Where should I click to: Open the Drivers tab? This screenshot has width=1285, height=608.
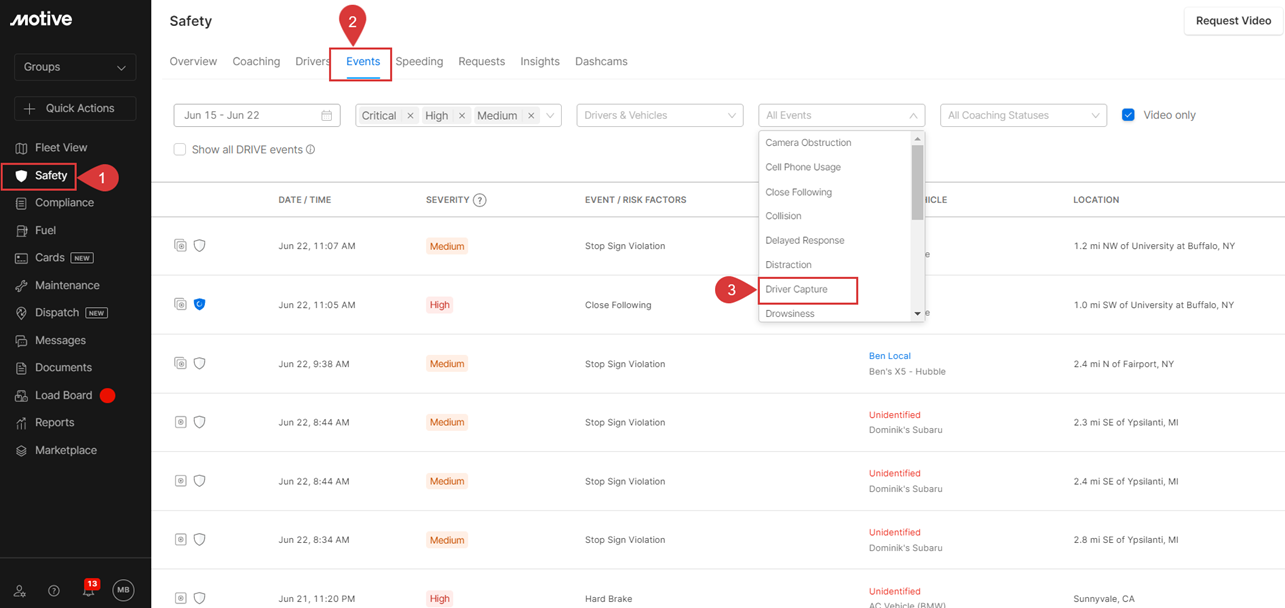pyautogui.click(x=313, y=62)
